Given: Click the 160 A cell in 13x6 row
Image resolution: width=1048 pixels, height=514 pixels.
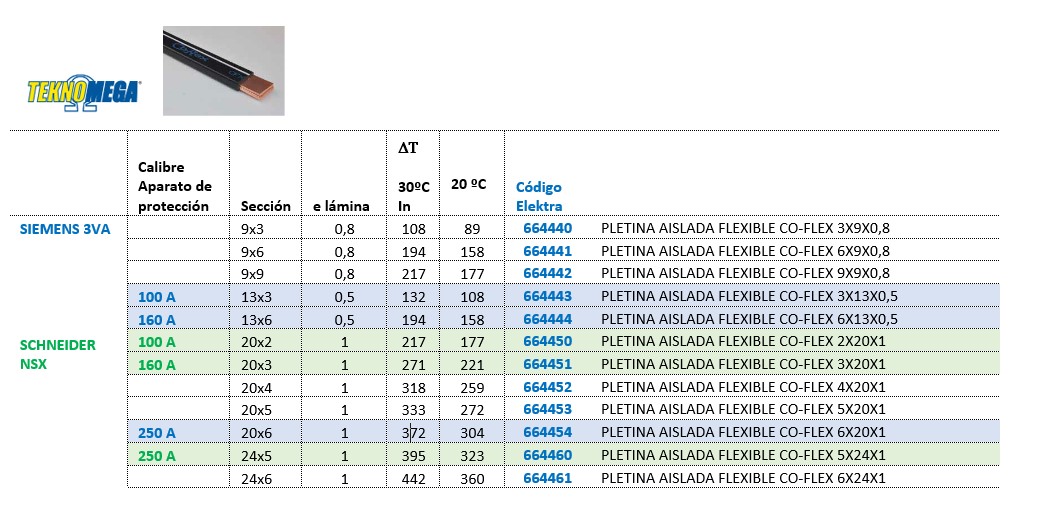Looking at the screenshot, I should click(156, 319).
